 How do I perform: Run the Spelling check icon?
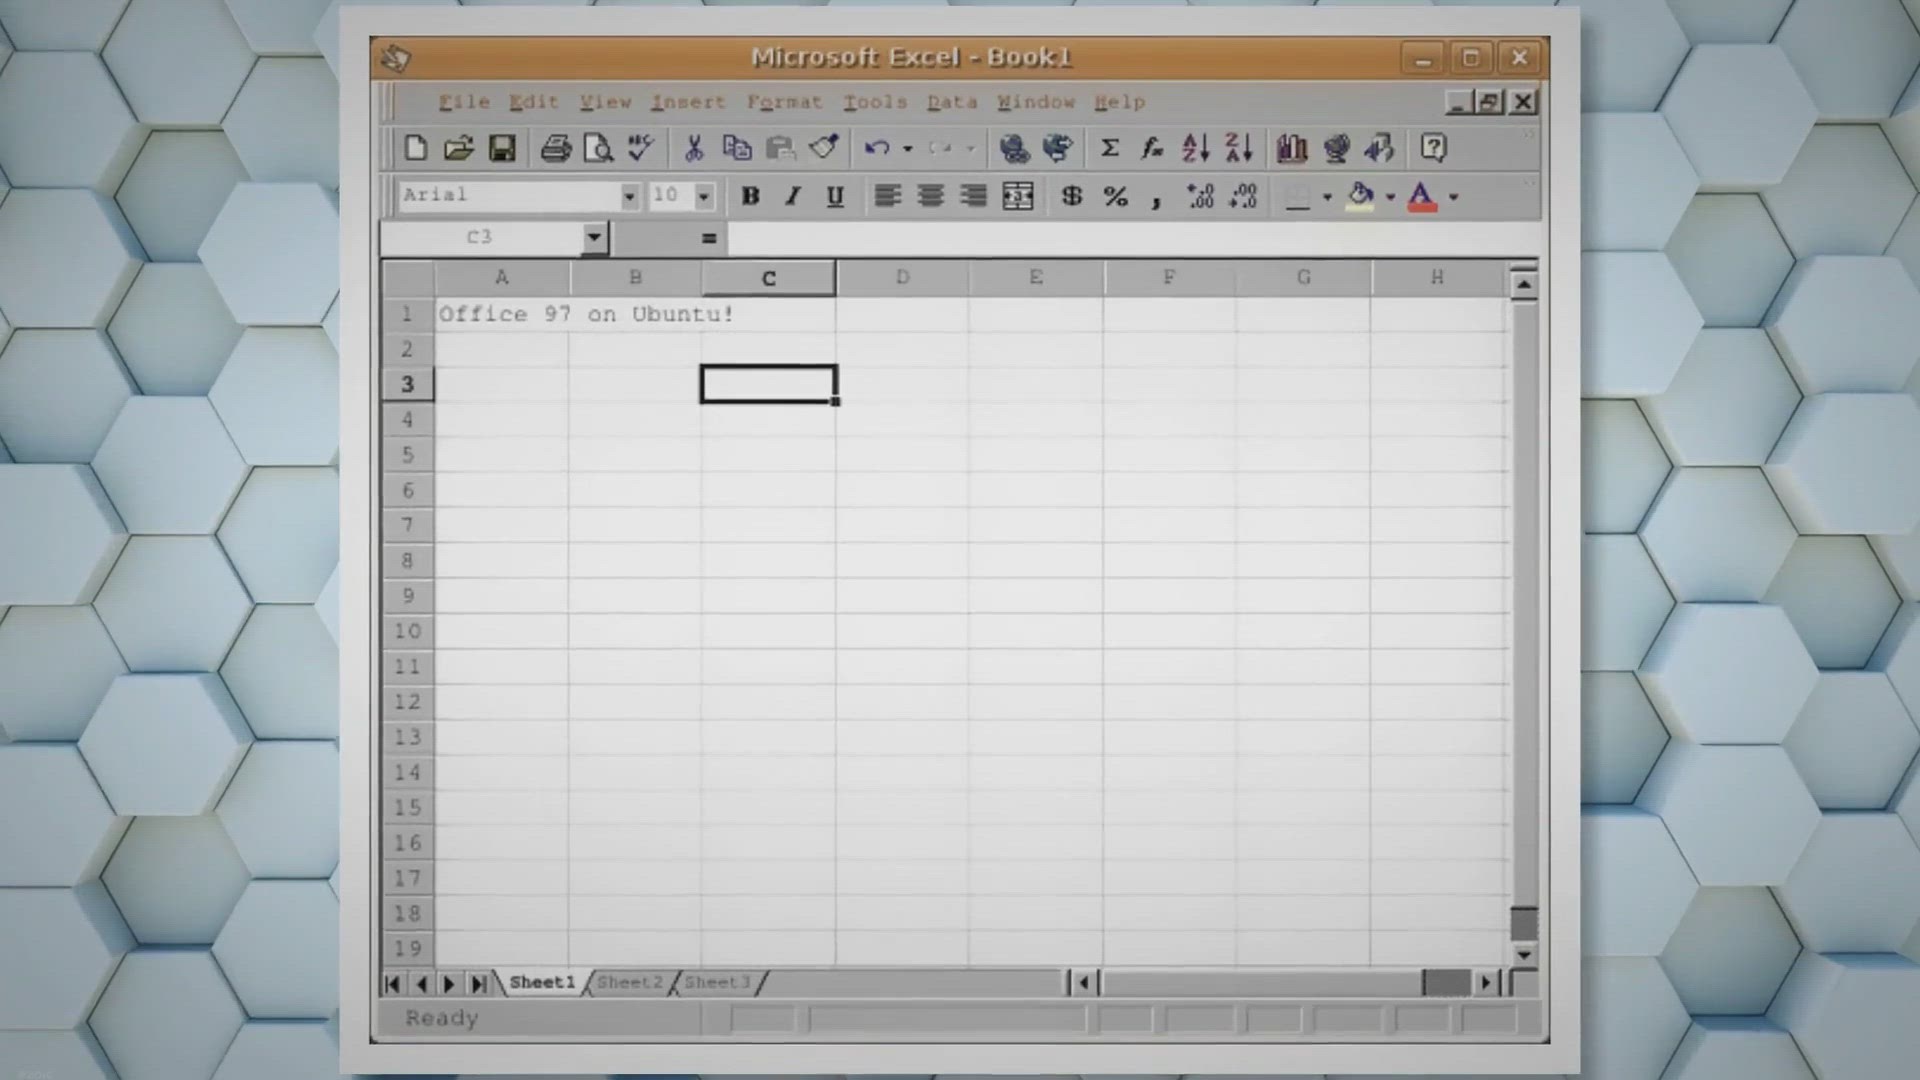pyautogui.click(x=641, y=148)
